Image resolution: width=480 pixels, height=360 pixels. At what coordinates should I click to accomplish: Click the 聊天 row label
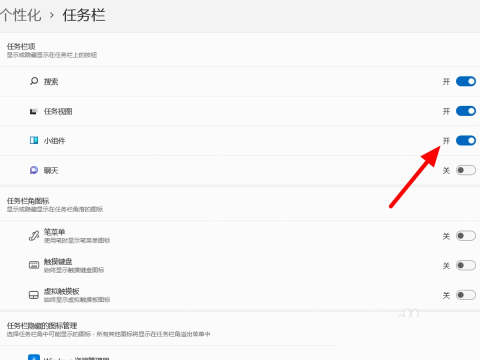[x=51, y=171]
